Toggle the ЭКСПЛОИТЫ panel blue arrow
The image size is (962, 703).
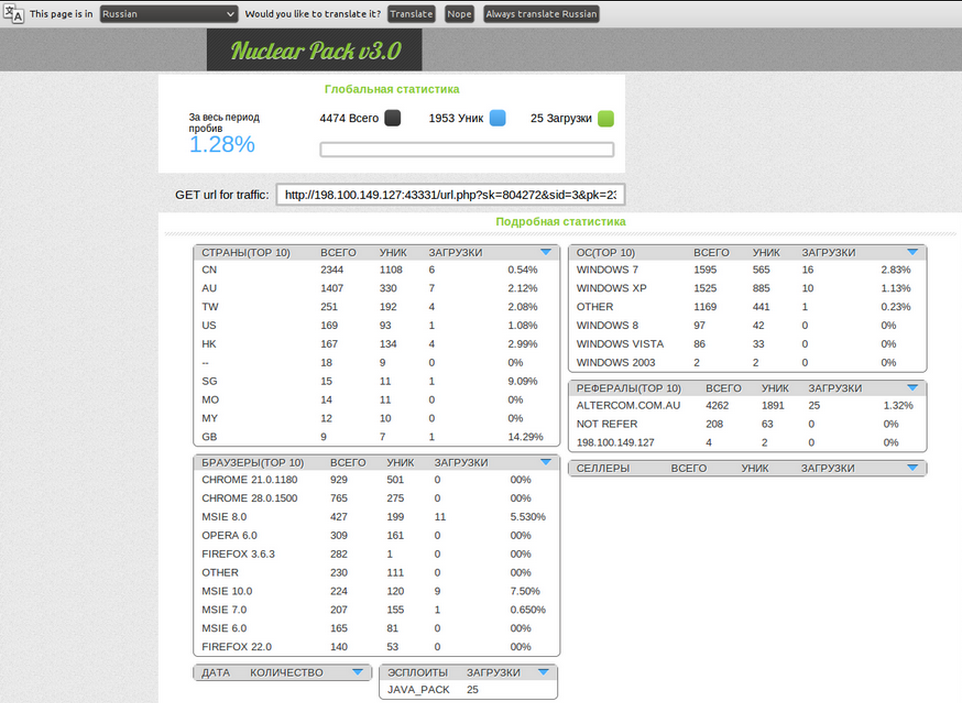543,673
